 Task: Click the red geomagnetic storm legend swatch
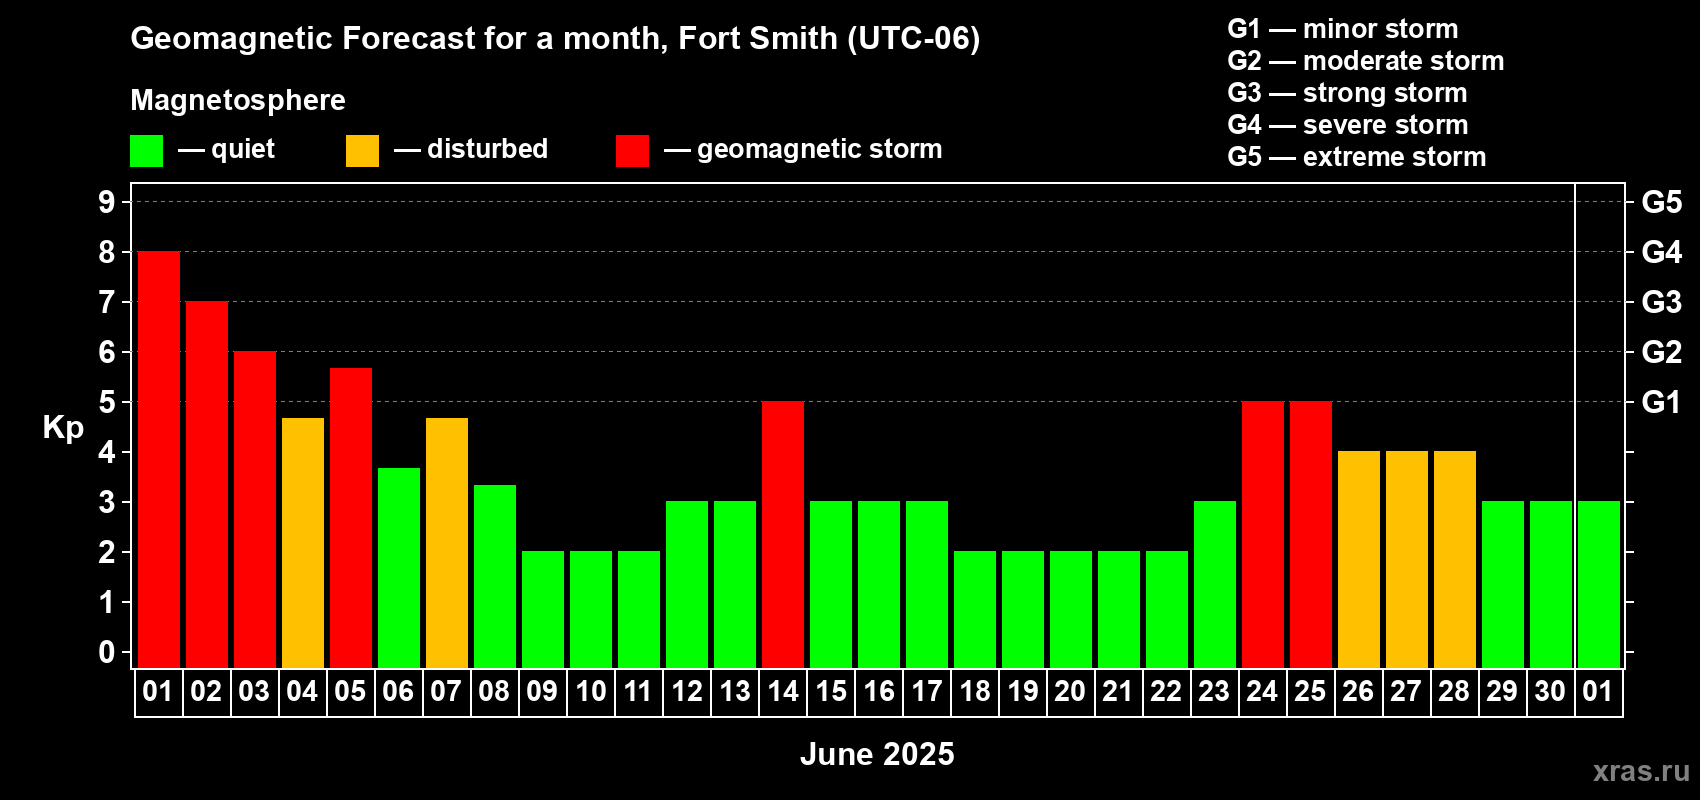[632, 151]
